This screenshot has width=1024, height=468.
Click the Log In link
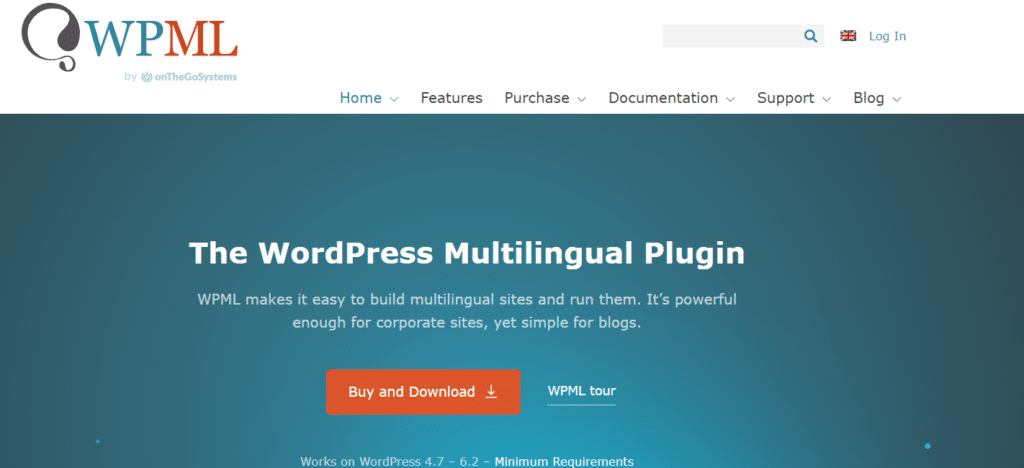tap(887, 36)
